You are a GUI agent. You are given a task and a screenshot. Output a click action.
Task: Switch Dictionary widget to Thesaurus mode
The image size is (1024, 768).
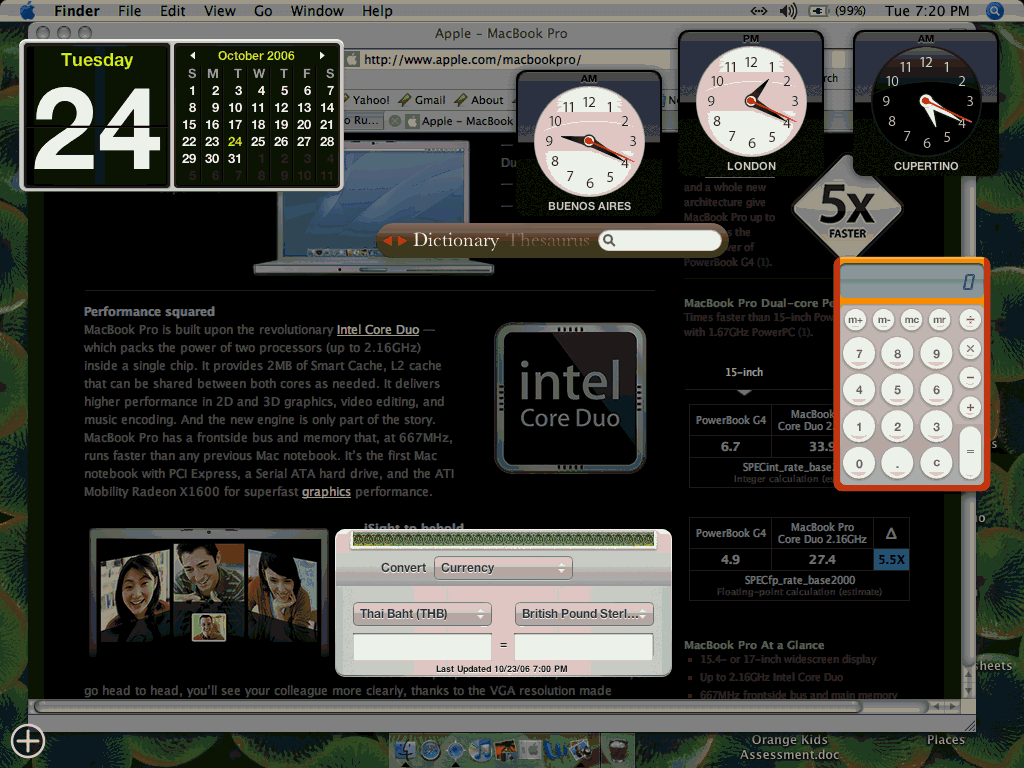click(x=549, y=240)
